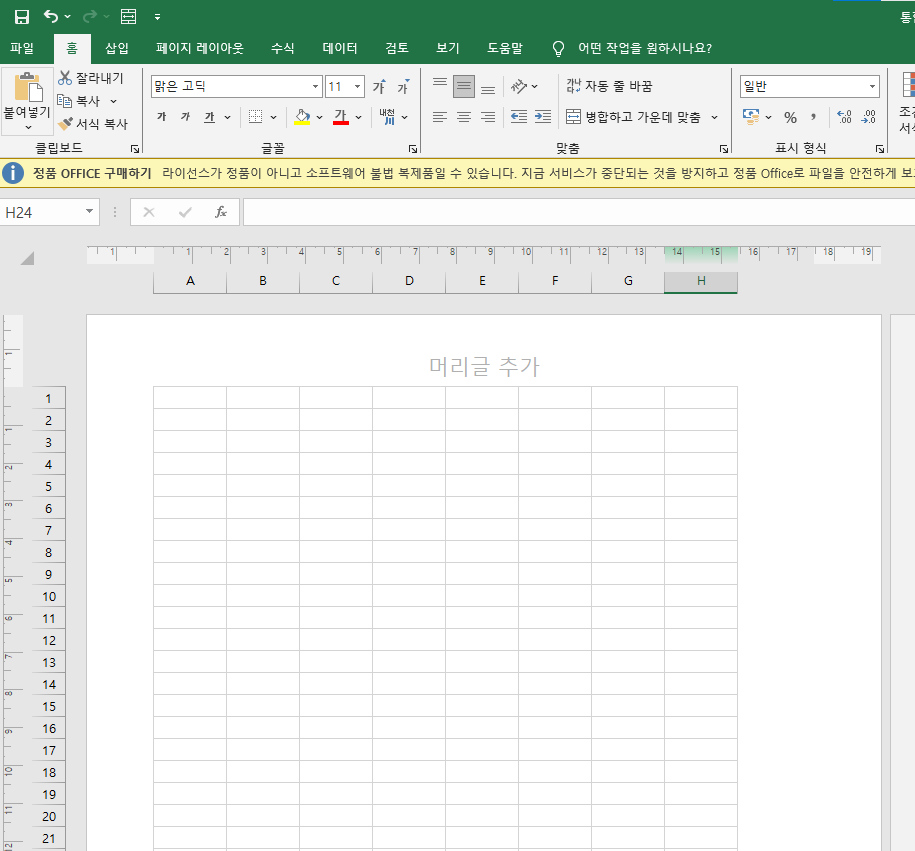
Task: Click accounting number format icon
Action: 751,117
